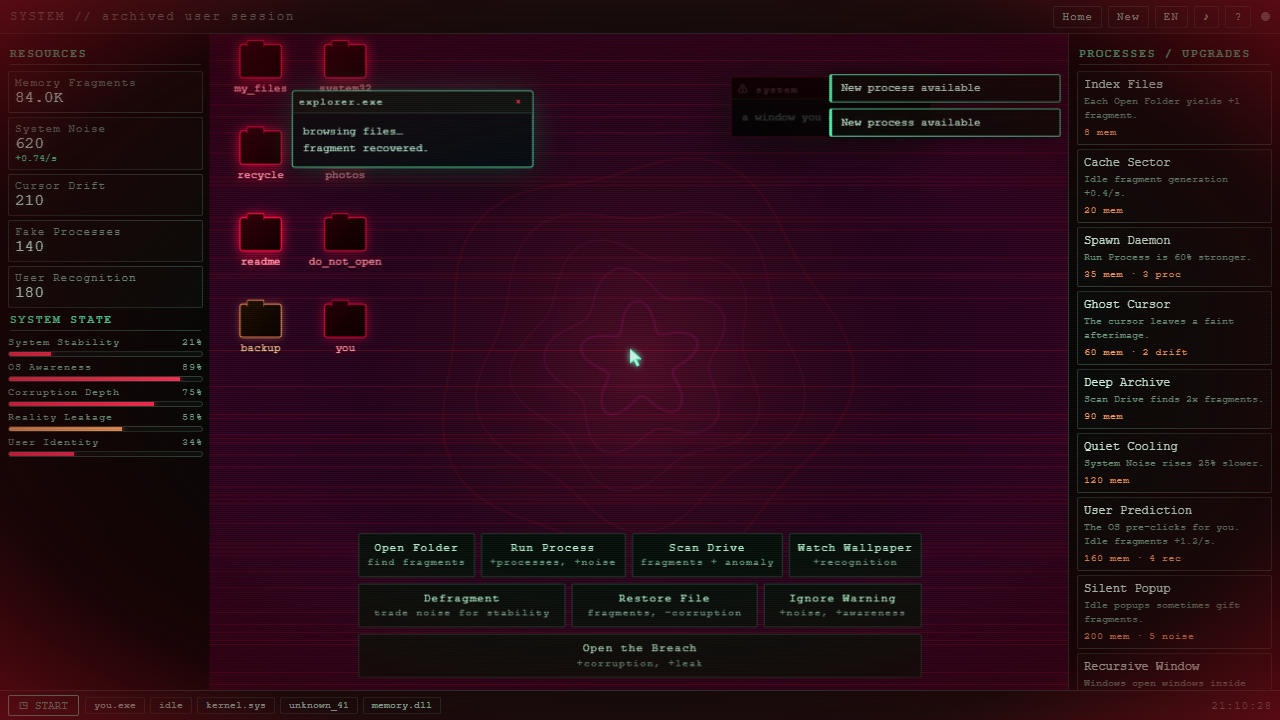Purchase the Ghost Cursor upgrade
Viewport: 1280px width, 720px height.
(x=1174, y=327)
